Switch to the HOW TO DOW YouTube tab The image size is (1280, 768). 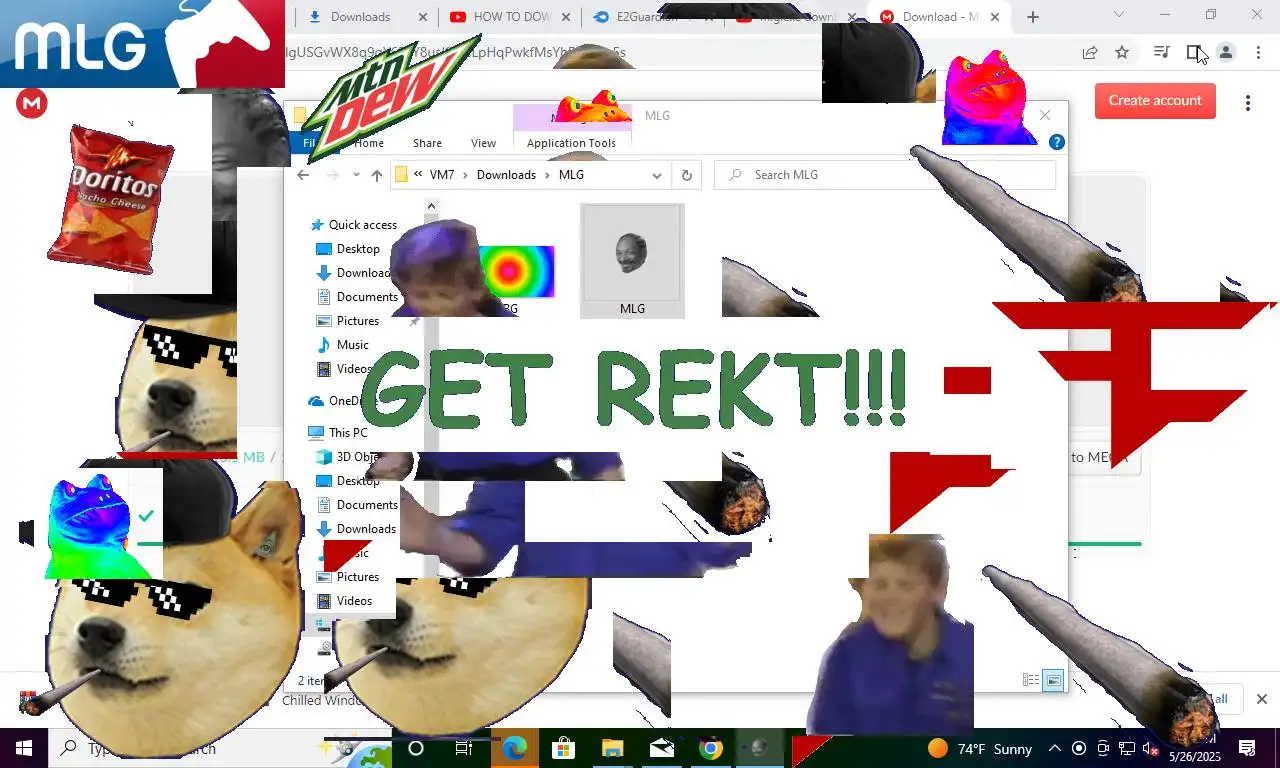pyautogui.click(x=510, y=17)
